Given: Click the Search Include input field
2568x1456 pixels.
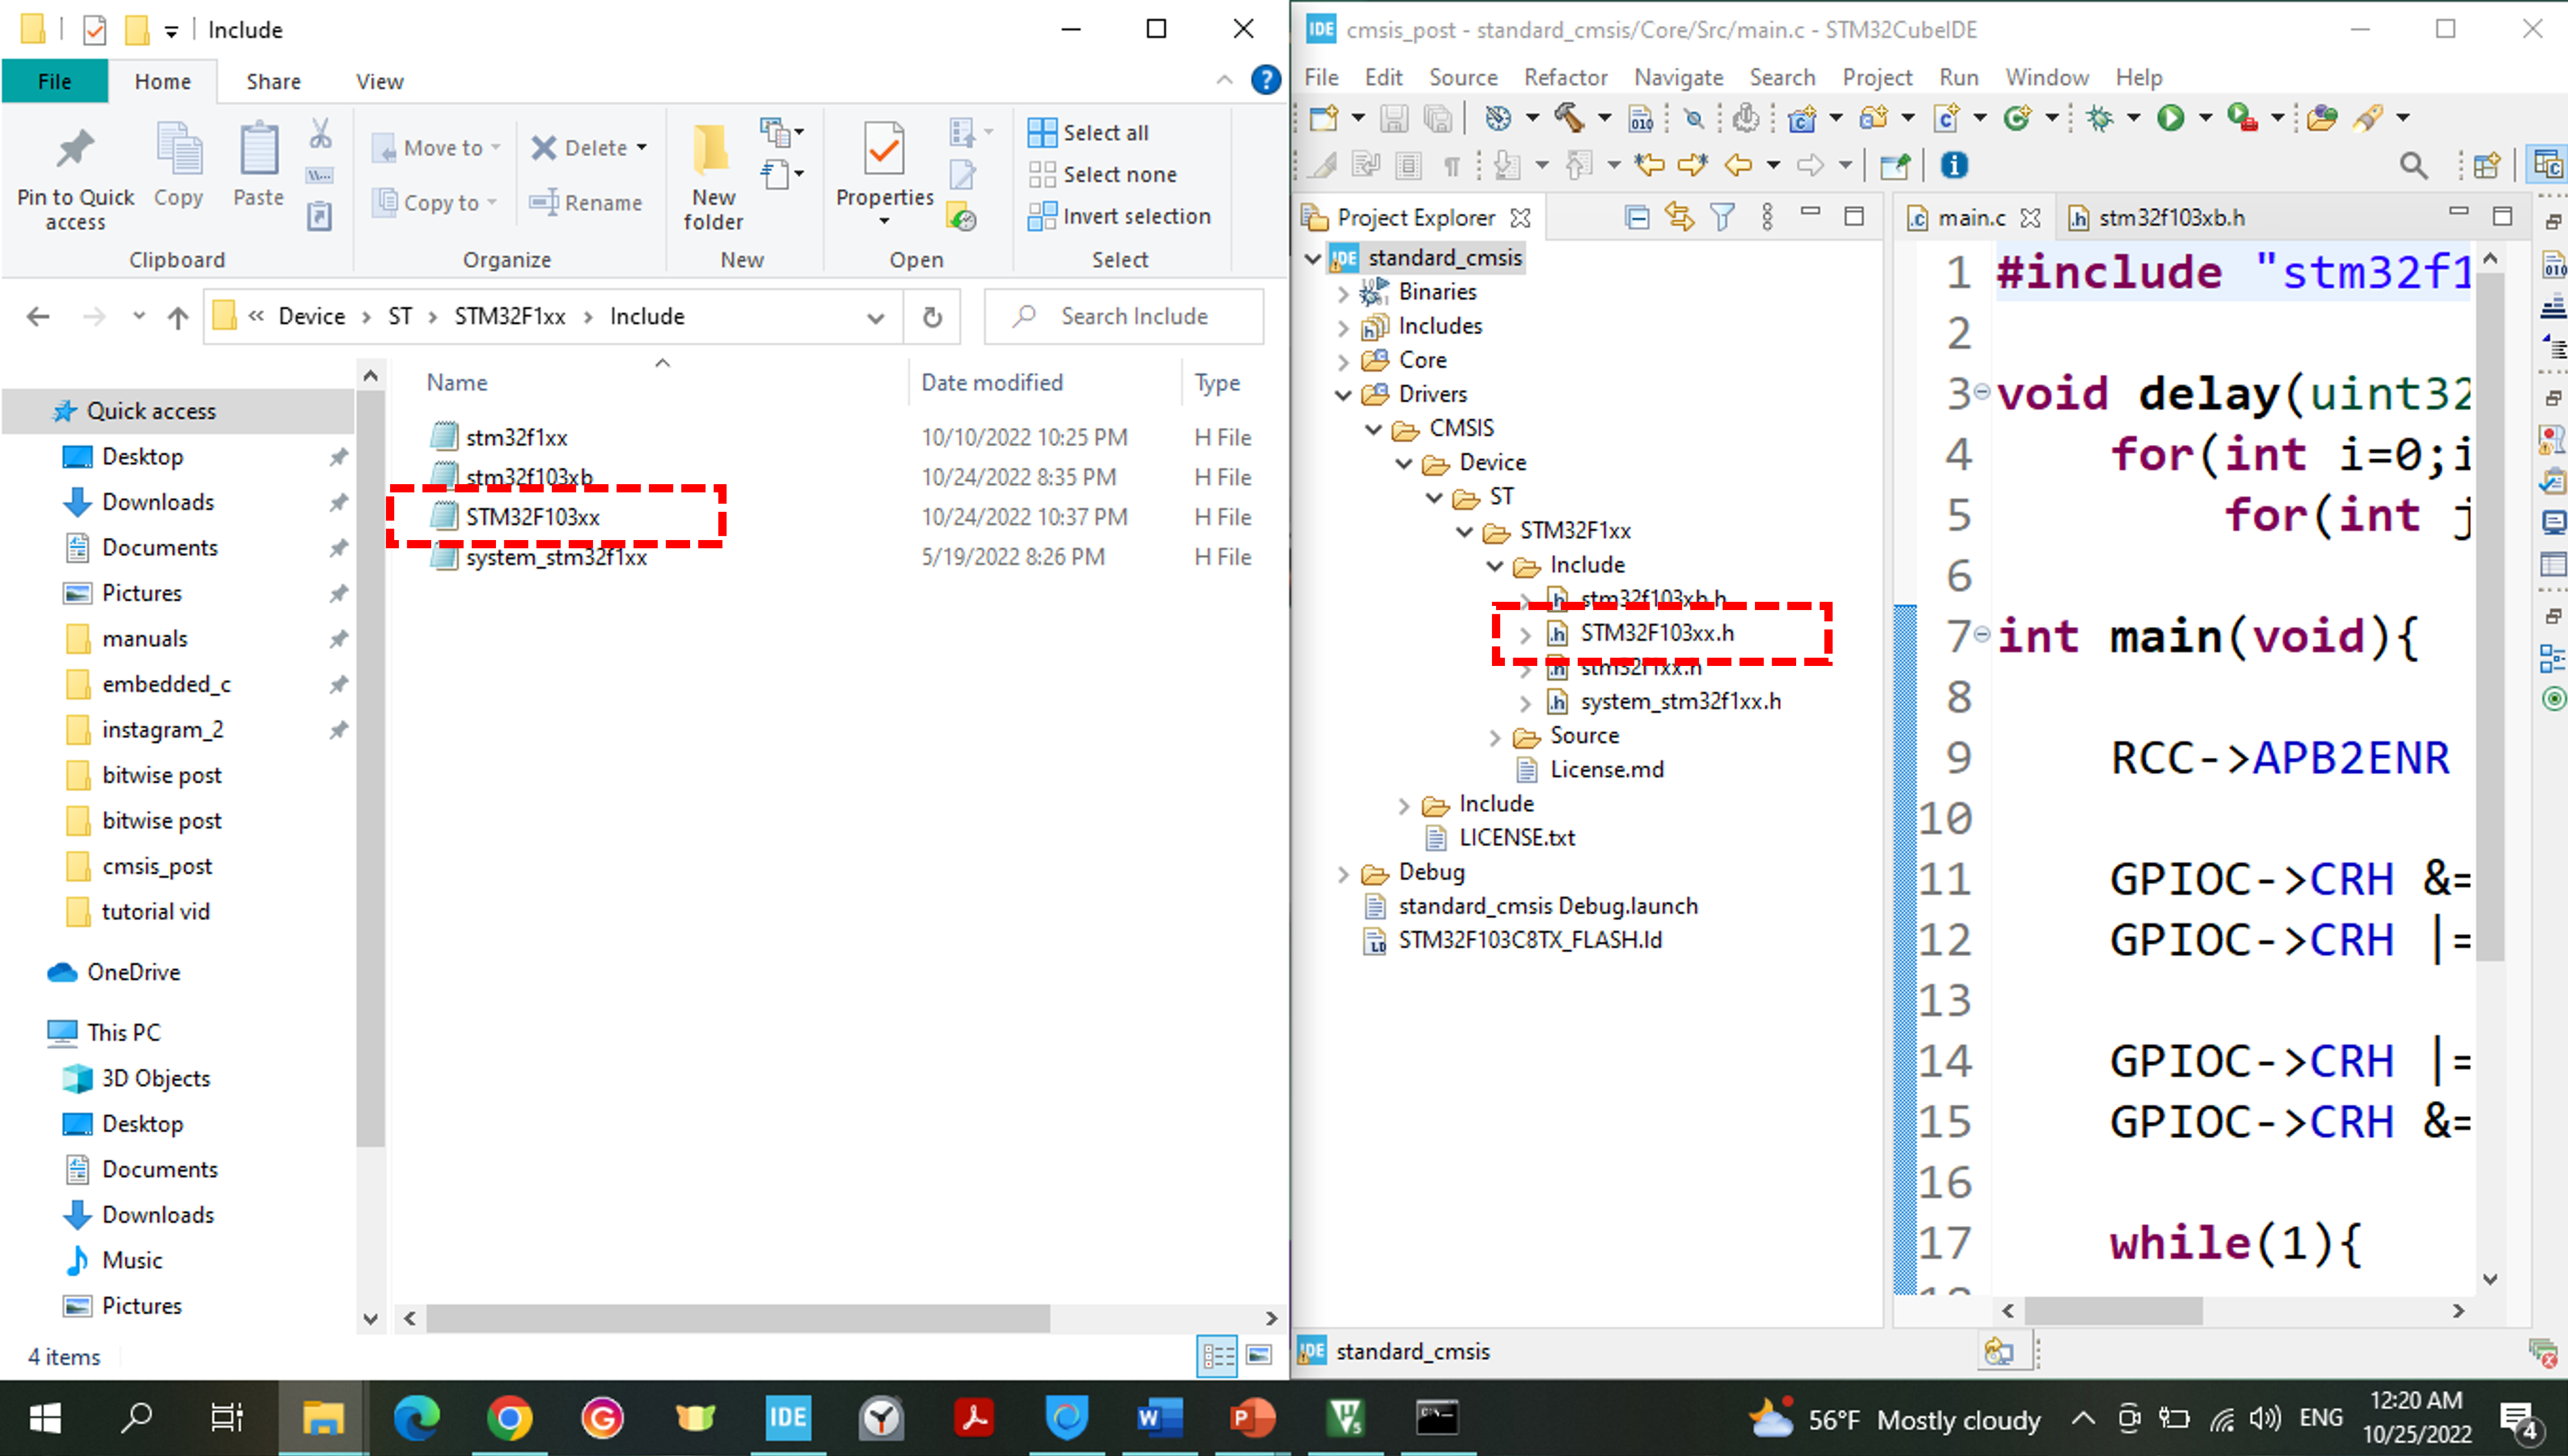Looking at the screenshot, I should 1123,317.
